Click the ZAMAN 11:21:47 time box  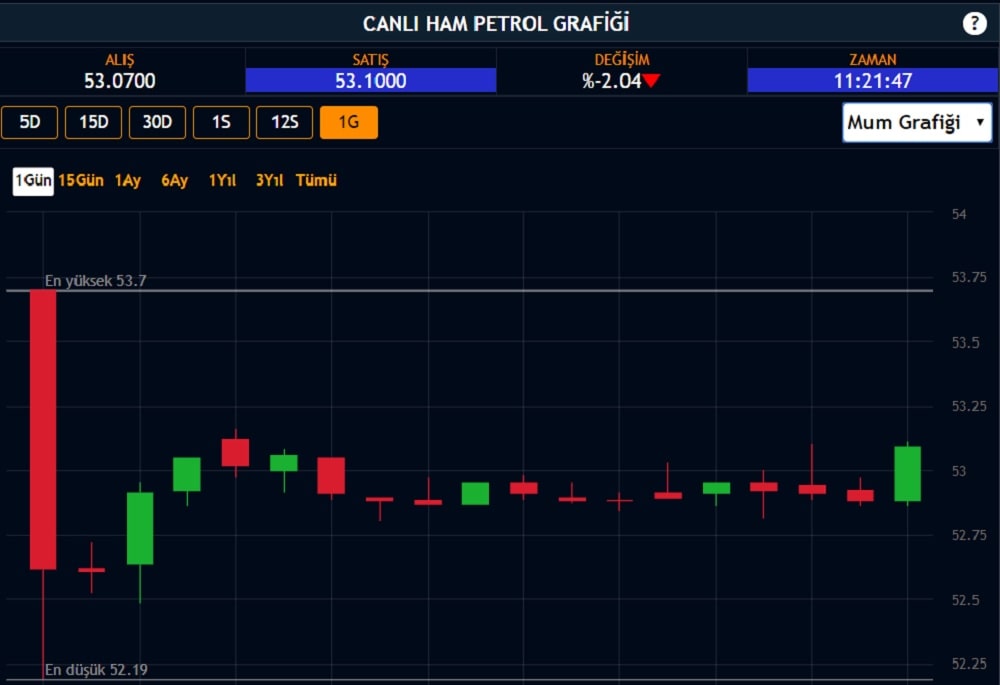(872, 81)
